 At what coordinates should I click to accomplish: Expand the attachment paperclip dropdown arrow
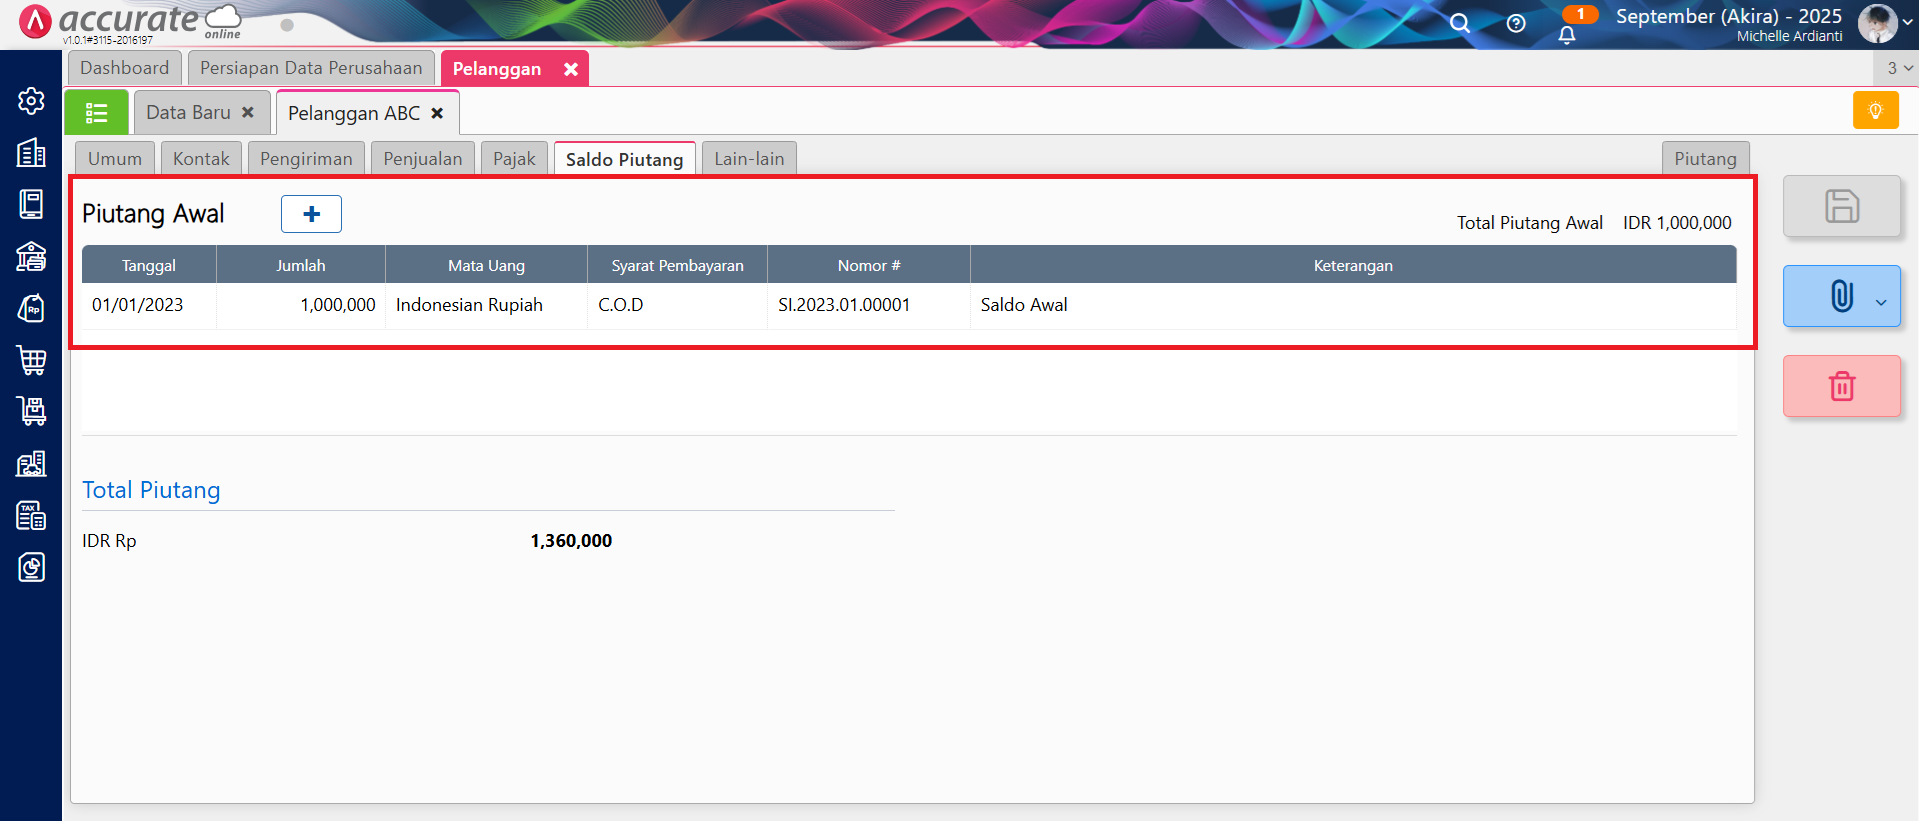pyautogui.click(x=1881, y=302)
